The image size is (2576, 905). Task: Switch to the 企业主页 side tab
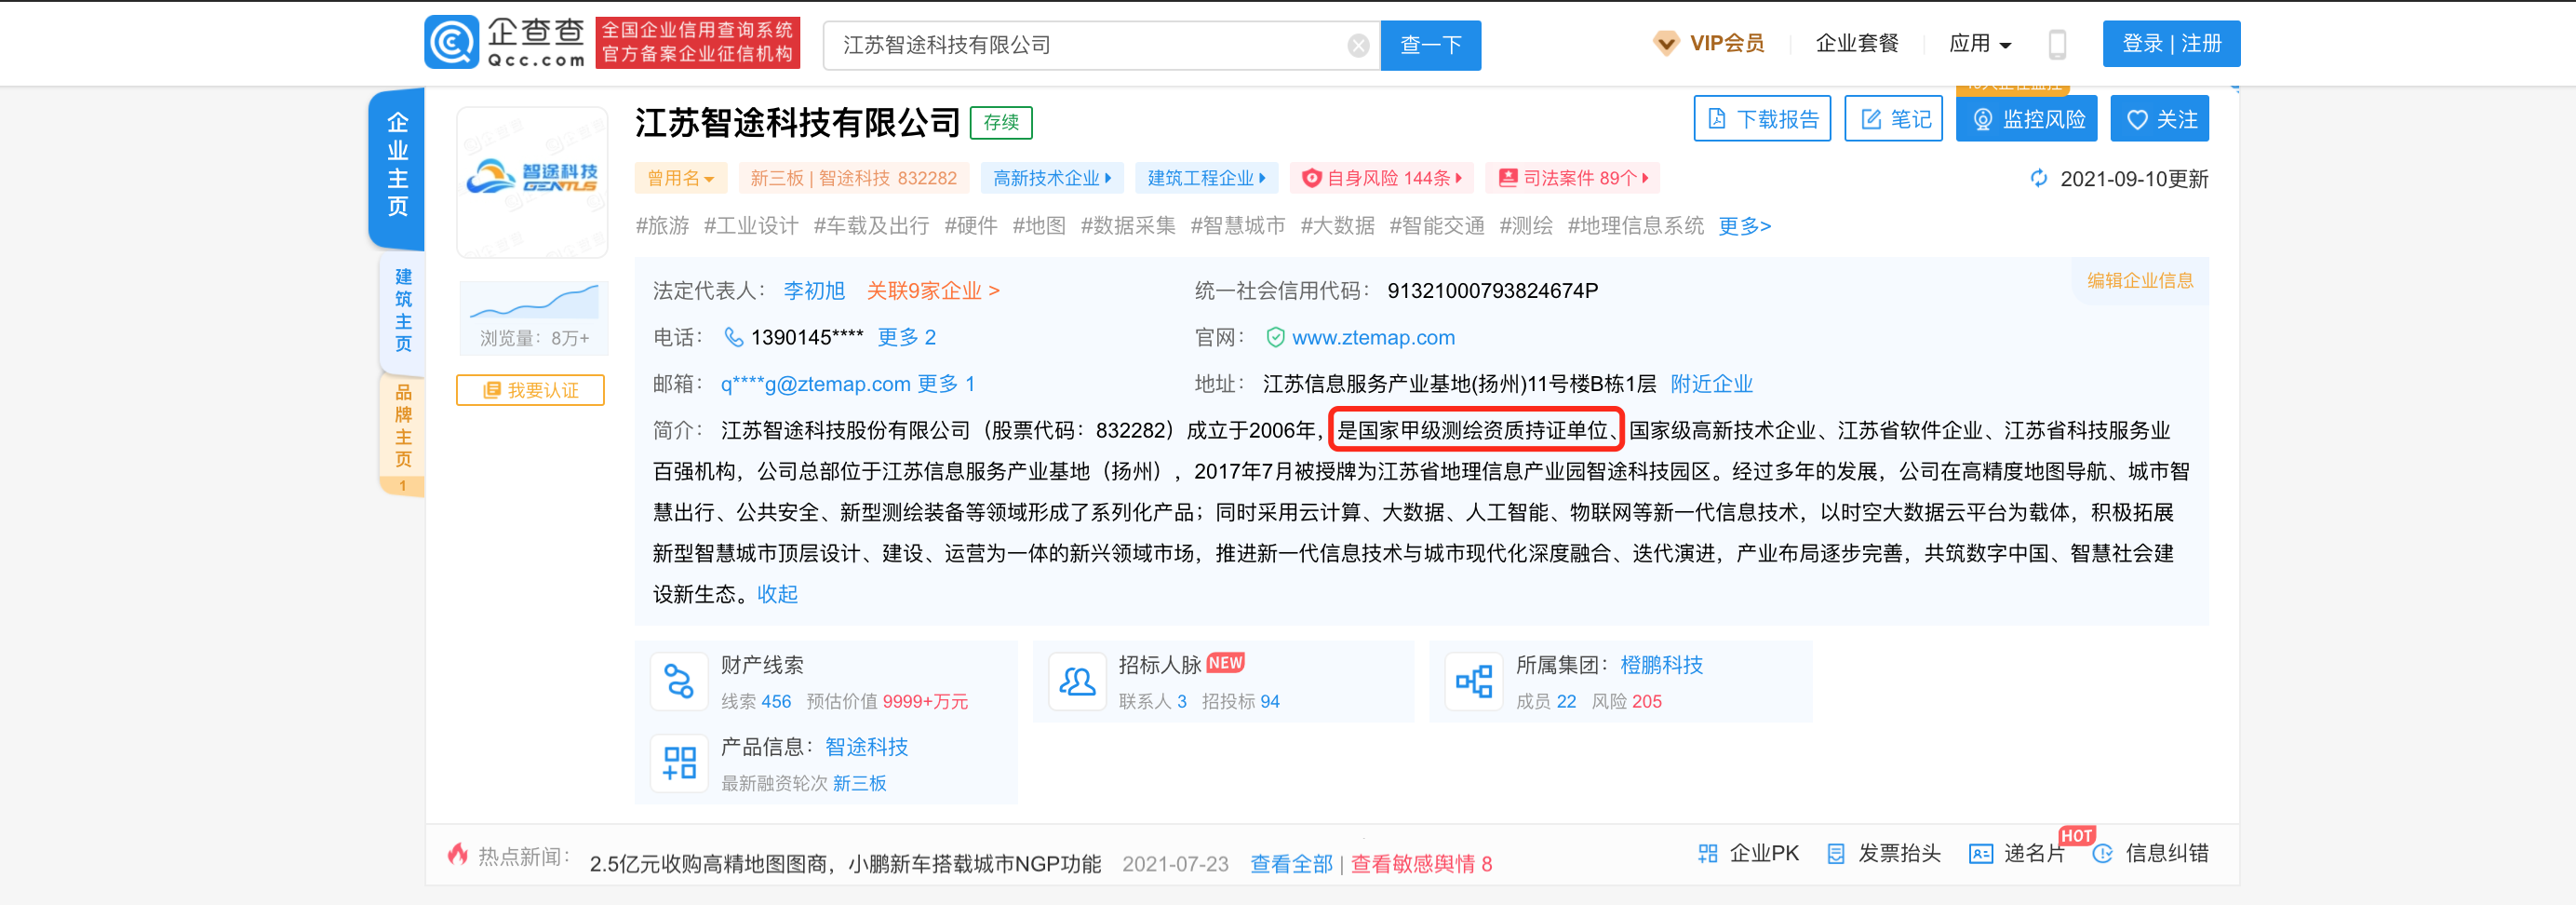coord(398,165)
